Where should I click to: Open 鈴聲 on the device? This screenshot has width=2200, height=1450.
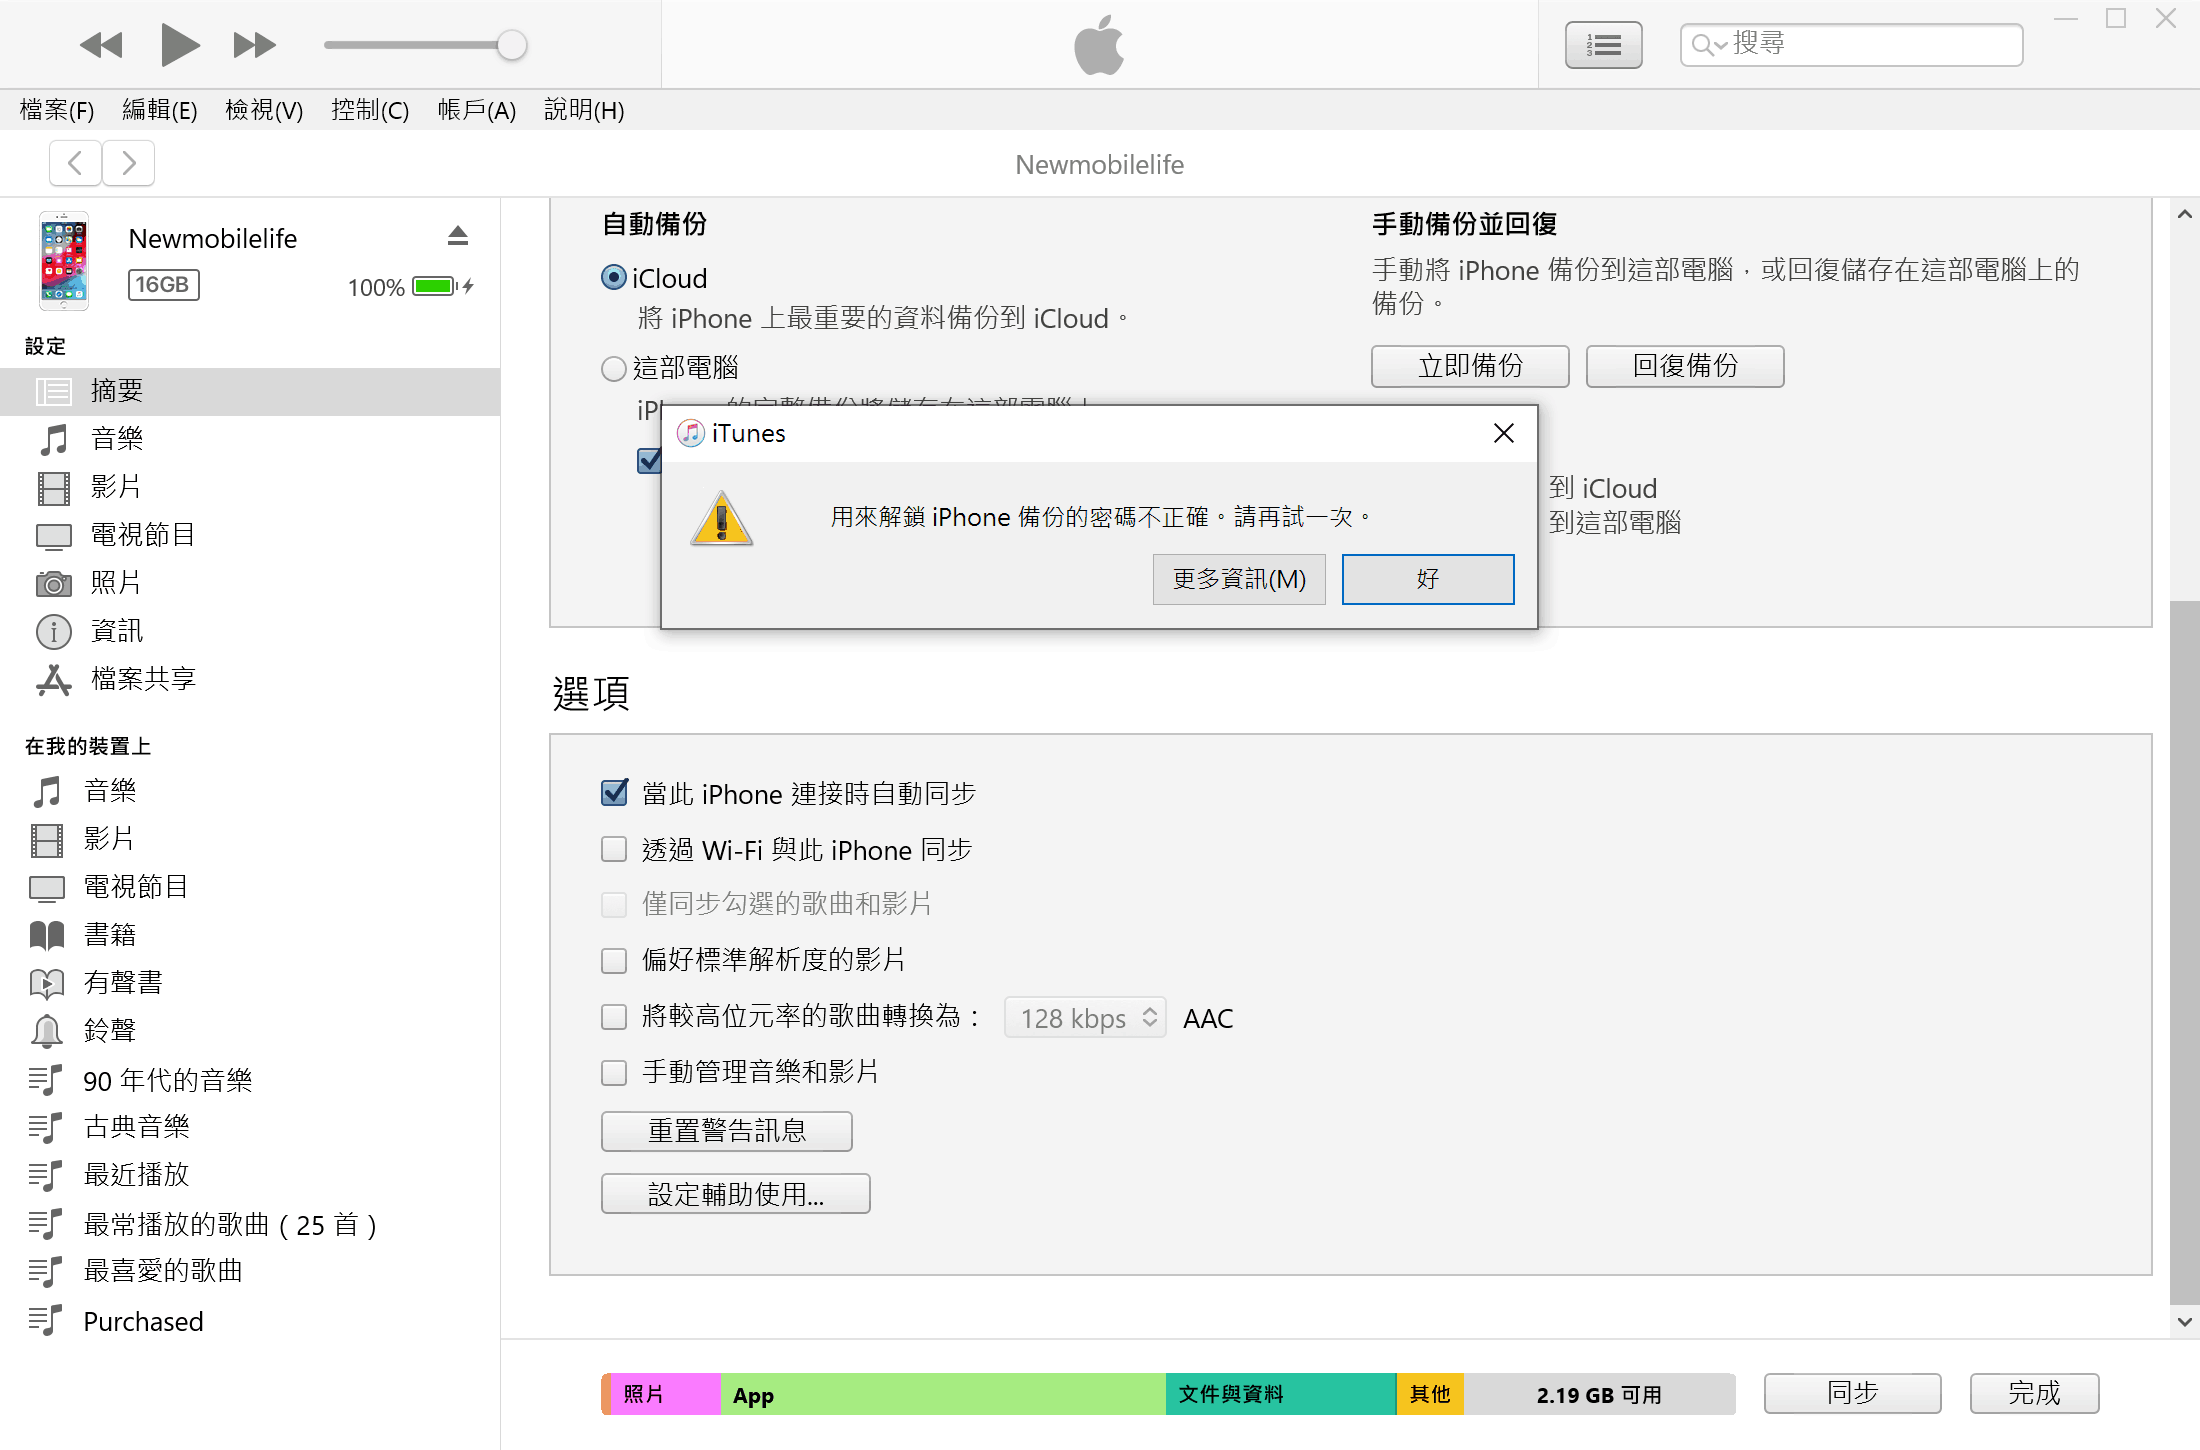[250, 1031]
